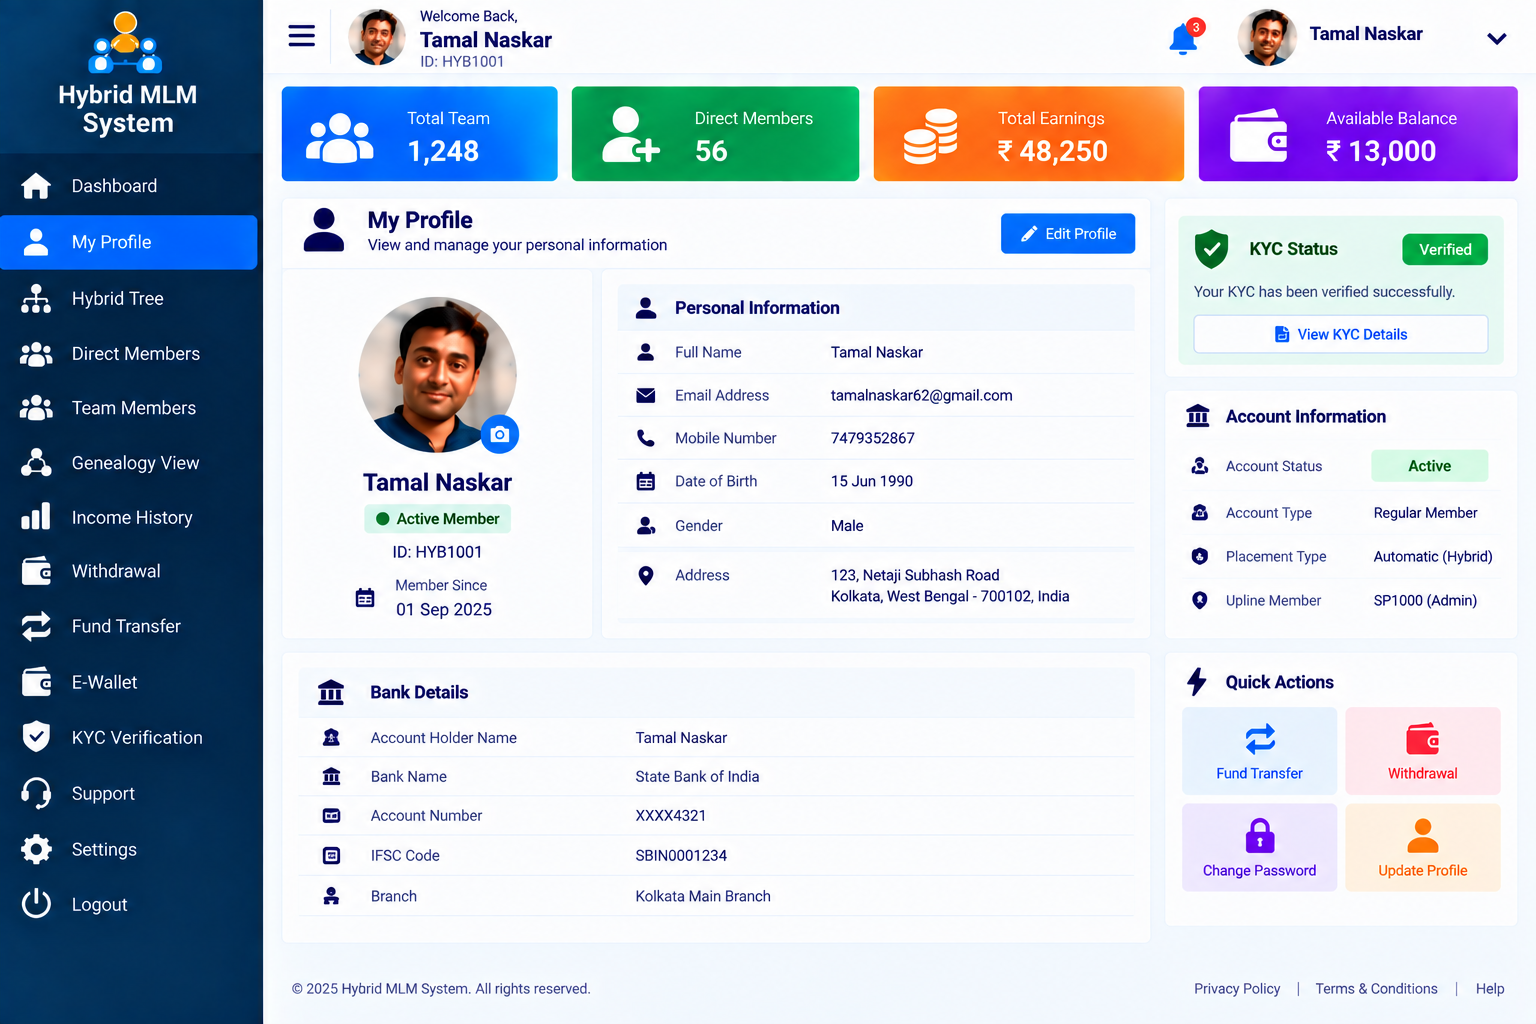Click the E-Wallet icon in sidebar

tap(37, 682)
